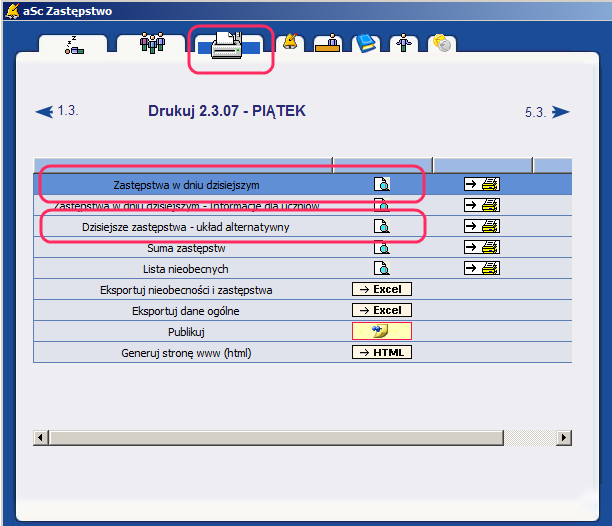
Task: Open the blue book icon tab
Action: tap(367, 43)
